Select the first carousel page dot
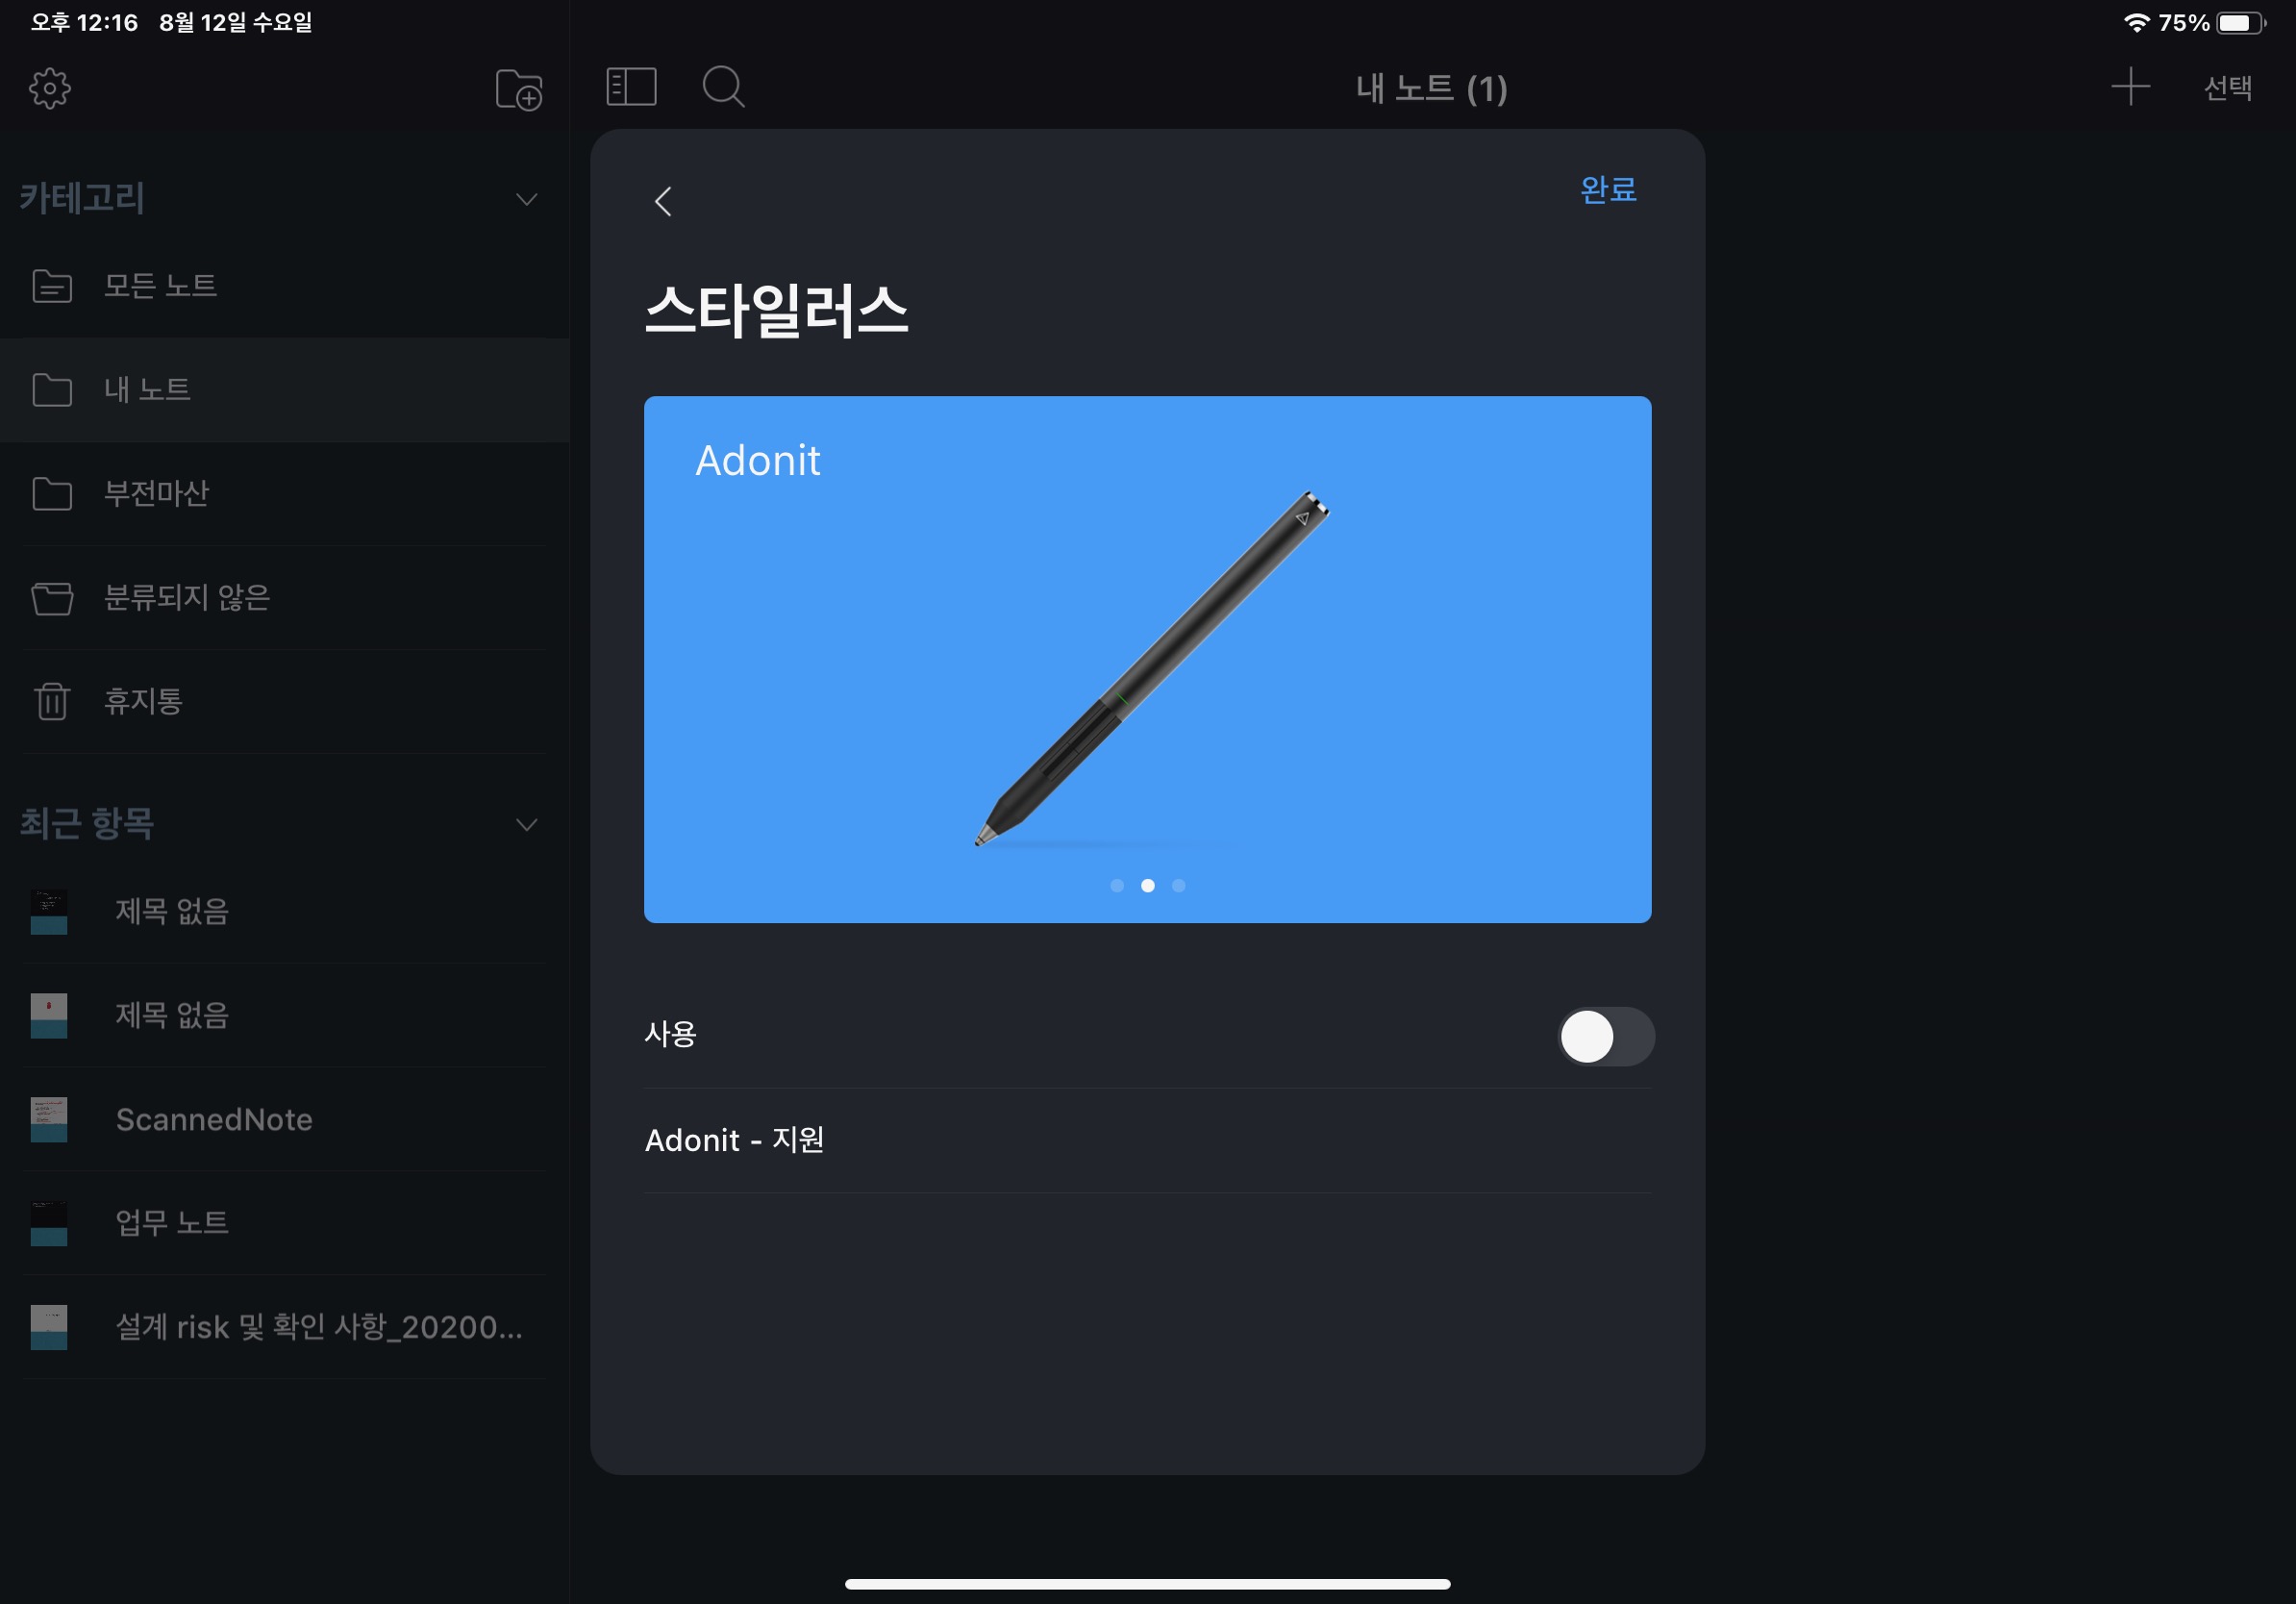The width and height of the screenshot is (2296, 1604). (1117, 886)
